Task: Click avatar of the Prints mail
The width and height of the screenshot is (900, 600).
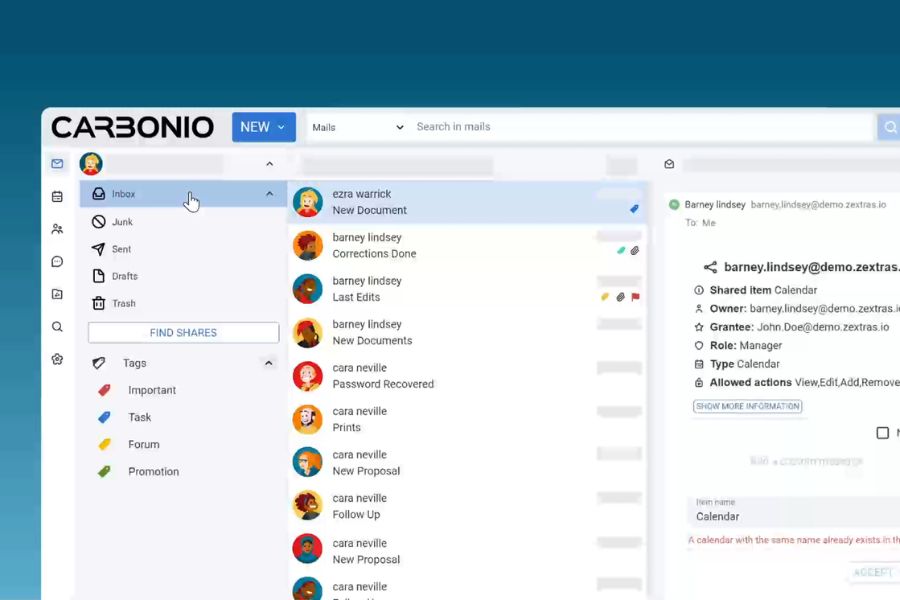Action: tap(308, 419)
